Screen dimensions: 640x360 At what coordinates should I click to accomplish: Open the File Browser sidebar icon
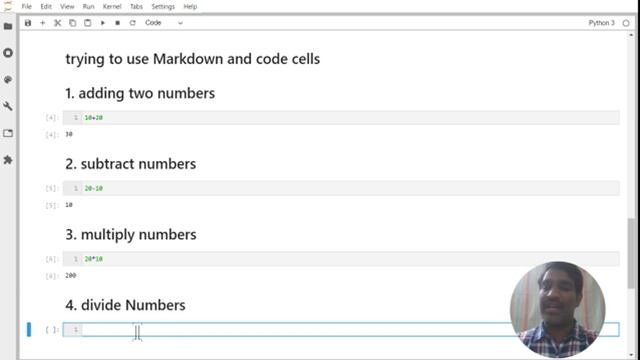(8, 27)
